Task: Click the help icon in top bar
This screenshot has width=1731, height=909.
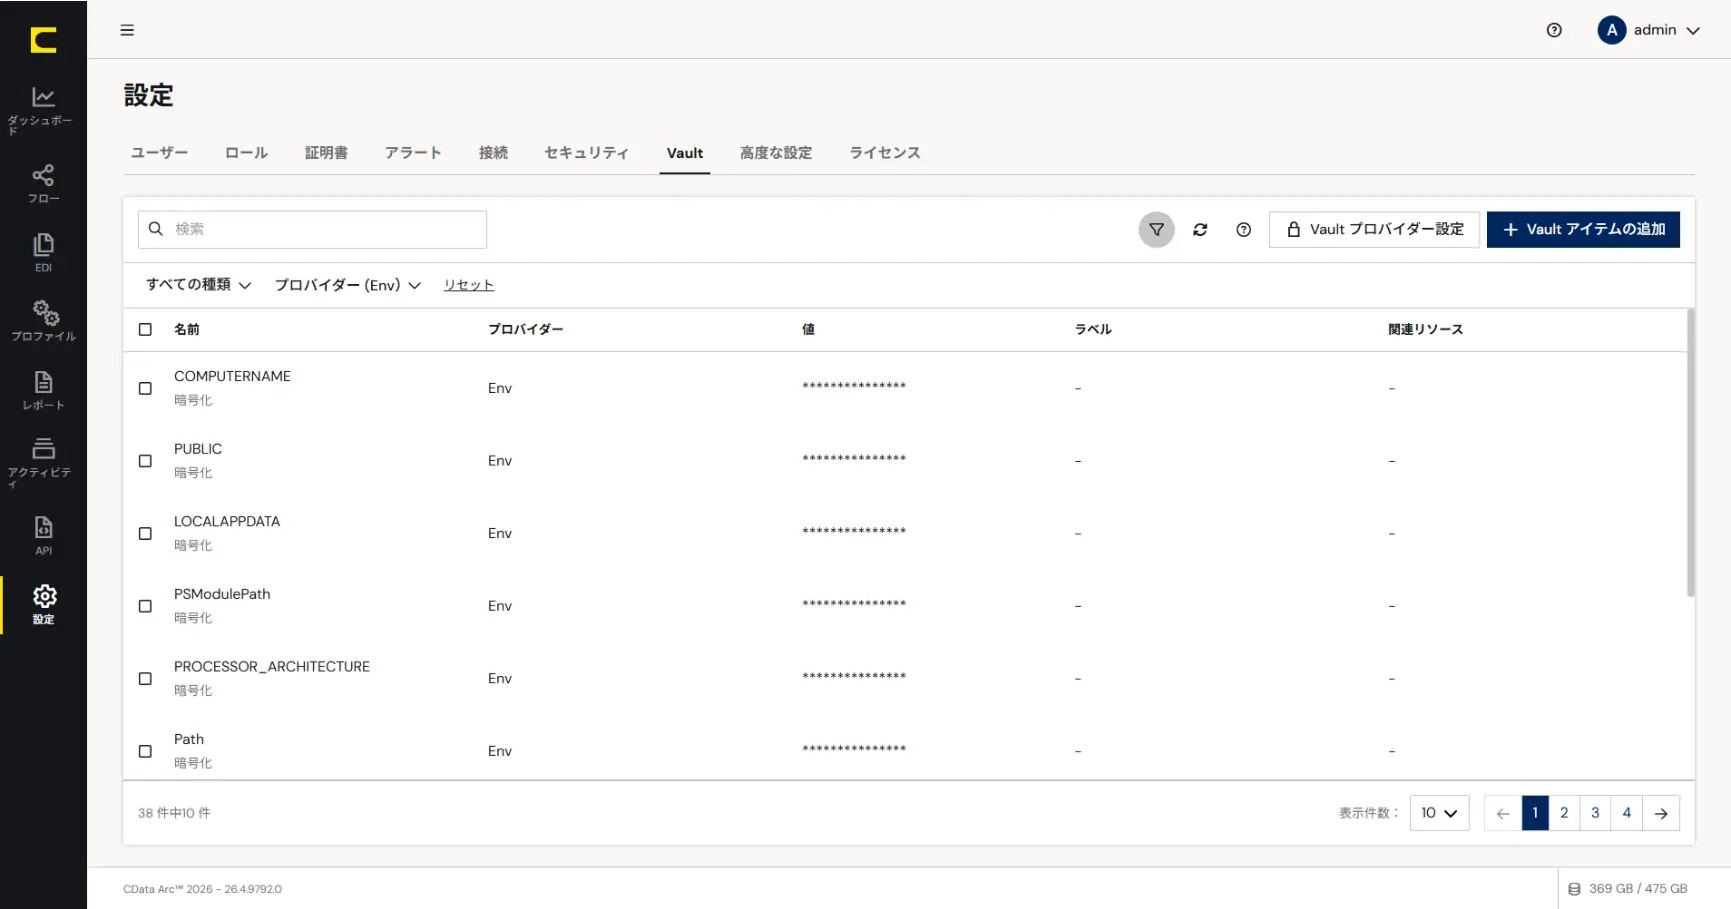Action: (1554, 30)
